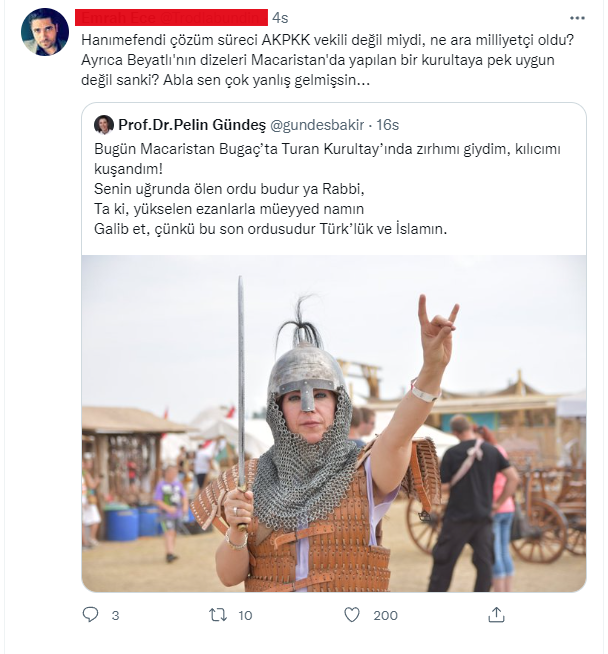Click the reply speech bubble icon
This screenshot has width=608, height=654.
(90, 615)
